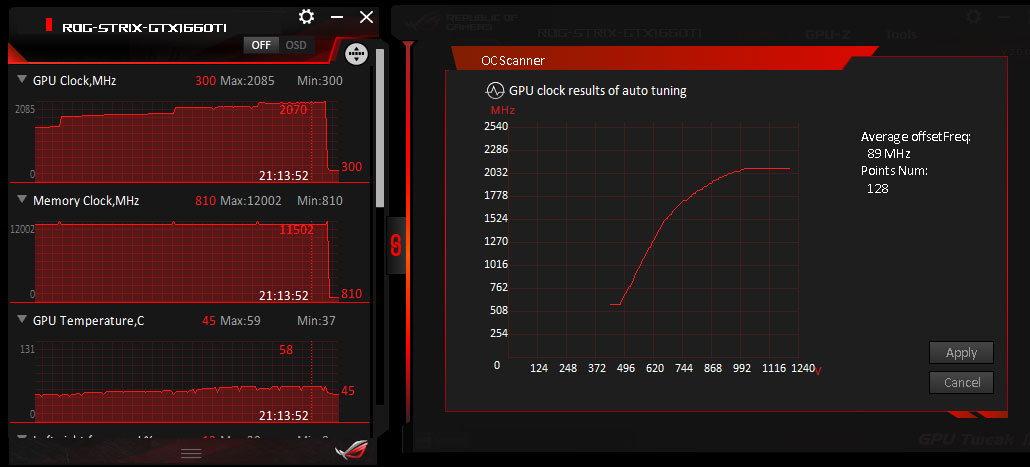This screenshot has width=1030, height=467.
Task: Collapse the GPU Temperature,C graph
Action: pos(22,320)
